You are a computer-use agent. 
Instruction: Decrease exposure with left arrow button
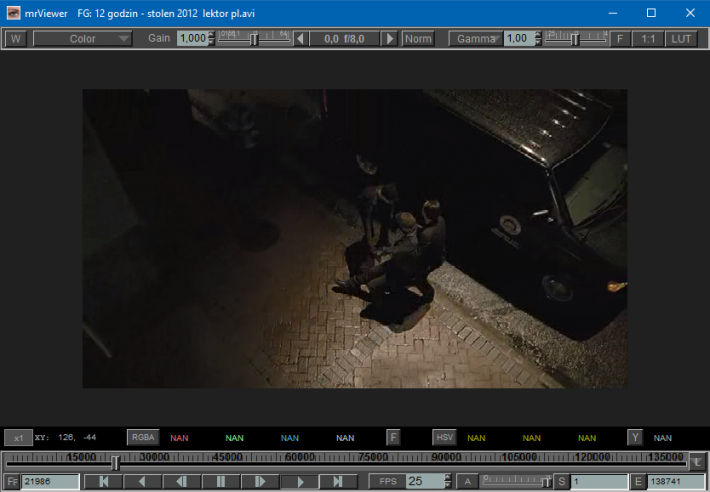[x=300, y=39]
